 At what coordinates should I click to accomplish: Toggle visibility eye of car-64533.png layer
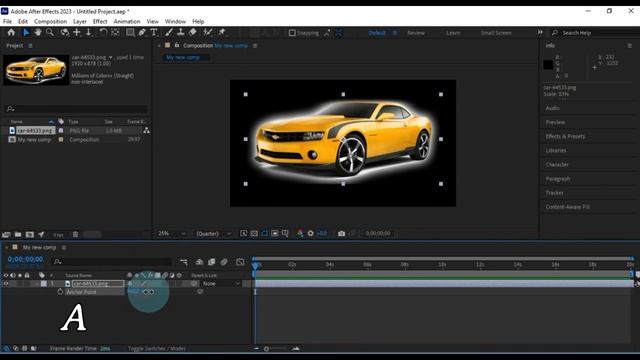[6, 283]
